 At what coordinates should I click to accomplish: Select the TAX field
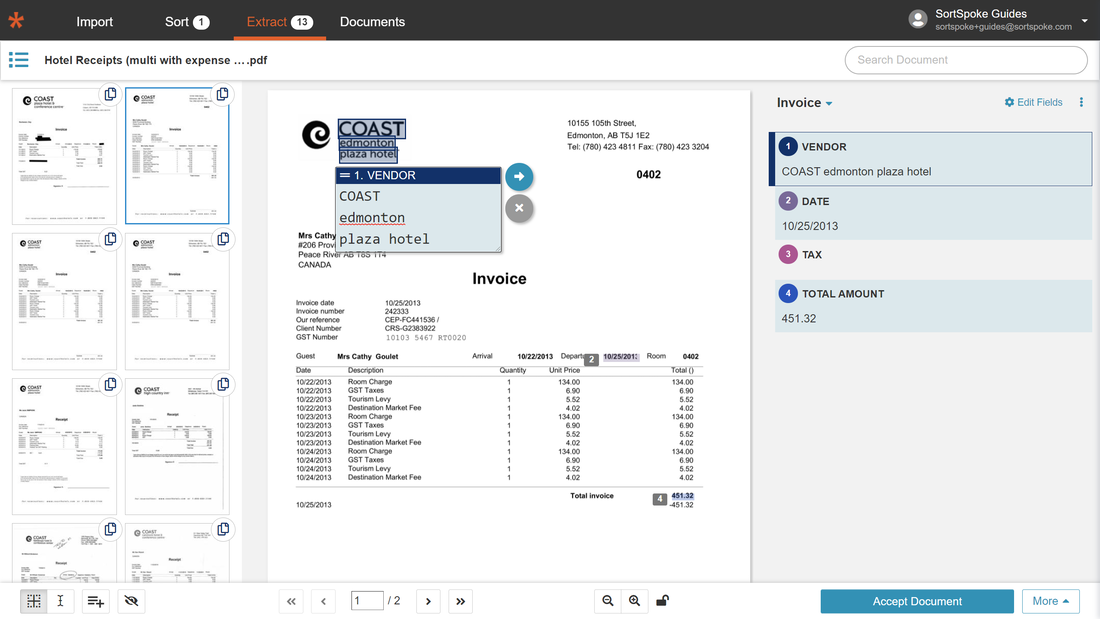pyautogui.click(x=933, y=255)
